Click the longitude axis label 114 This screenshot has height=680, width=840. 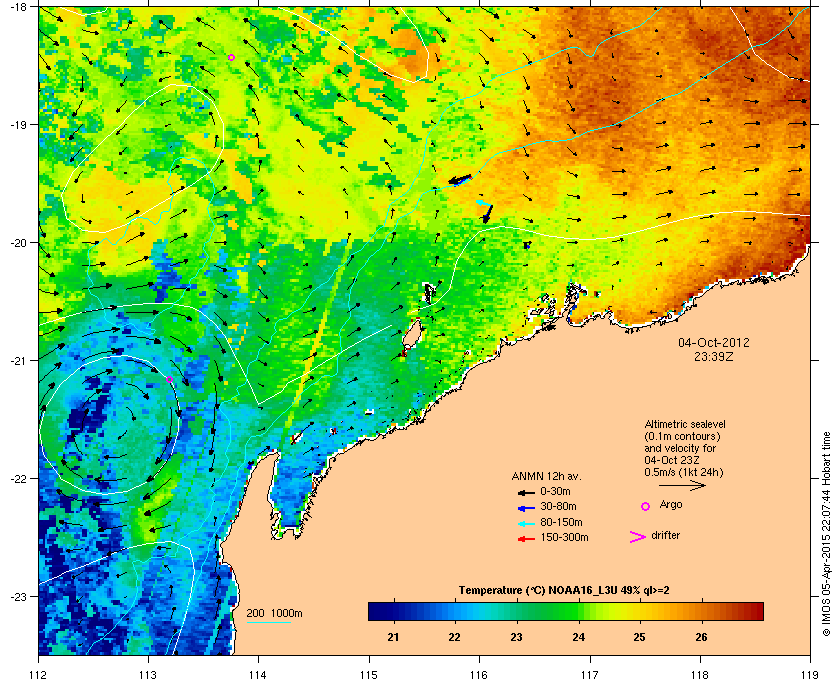pyautogui.click(x=258, y=674)
